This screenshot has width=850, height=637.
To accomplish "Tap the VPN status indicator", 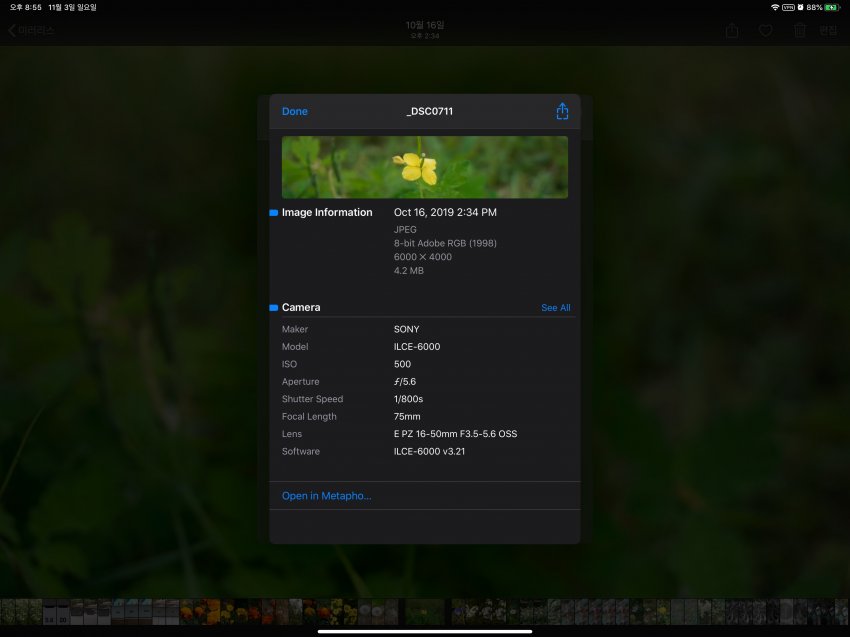I will pos(788,7).
